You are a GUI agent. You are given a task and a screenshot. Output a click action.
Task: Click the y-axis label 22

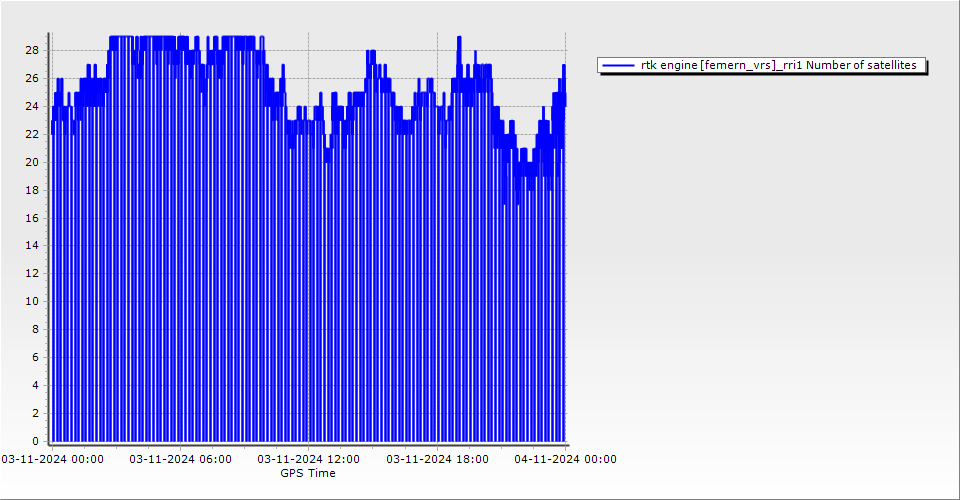pos(32,134)
